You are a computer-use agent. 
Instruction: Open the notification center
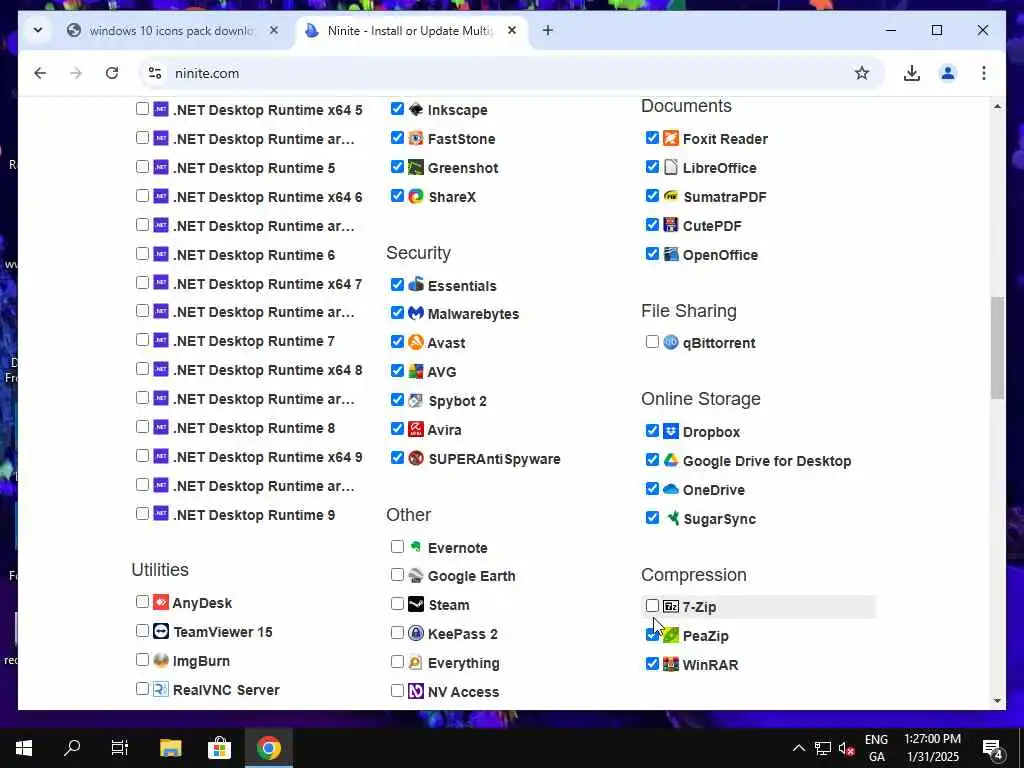[x=993, y=748]
